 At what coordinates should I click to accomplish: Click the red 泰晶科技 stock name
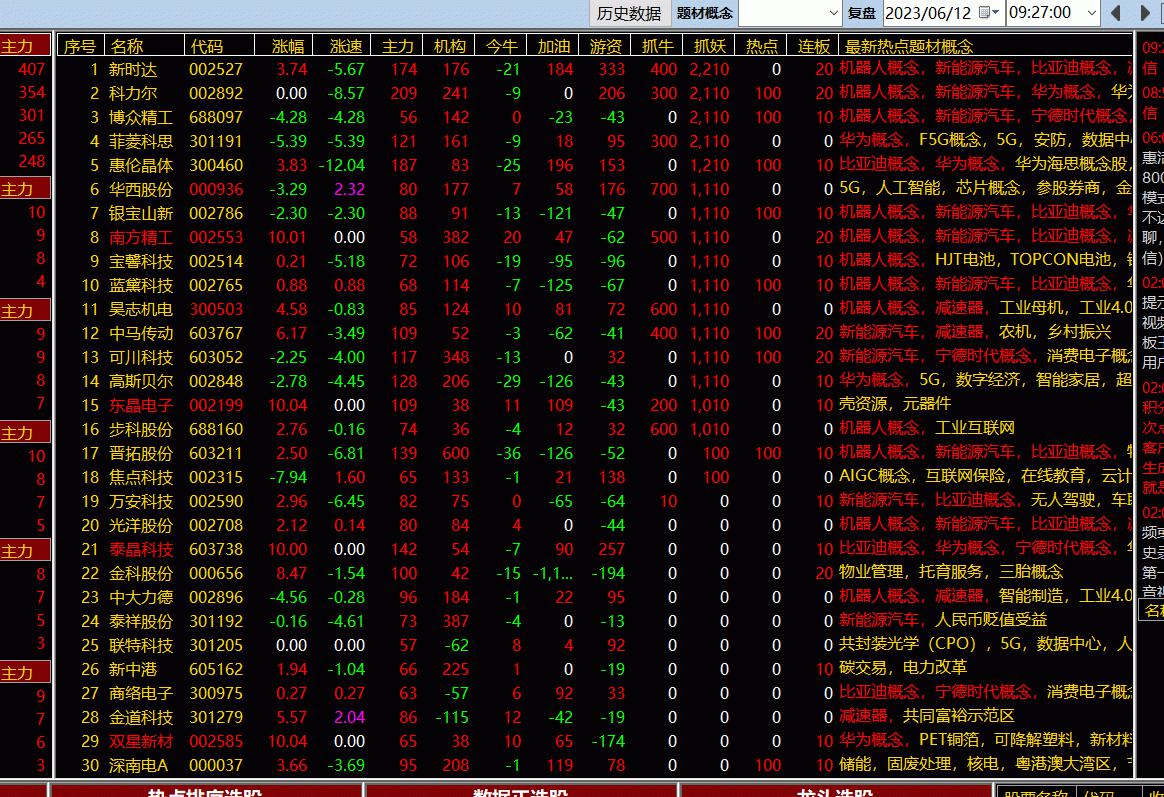pyautogui.click(x=141, y=549)
